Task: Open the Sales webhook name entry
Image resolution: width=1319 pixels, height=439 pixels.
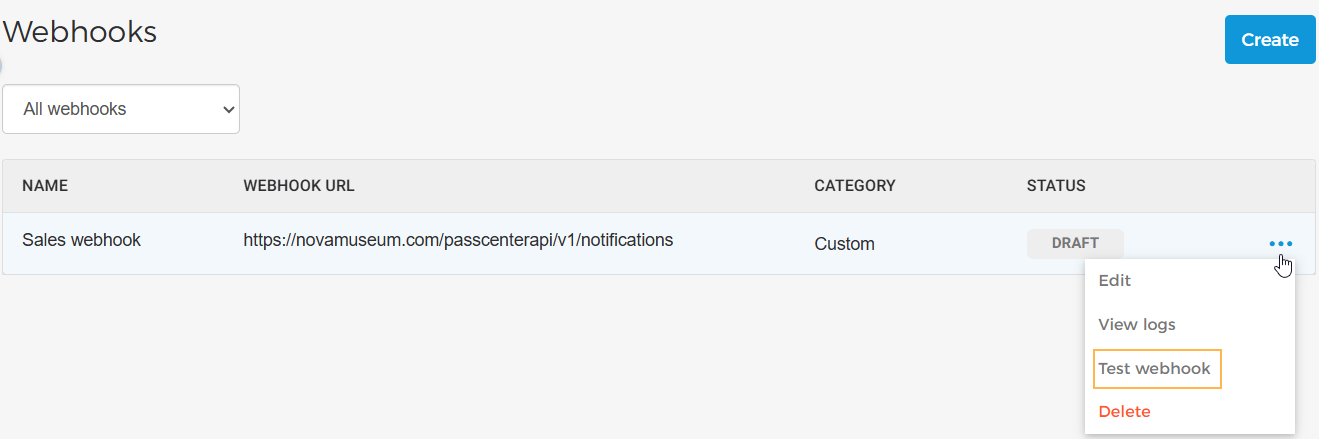Action: pos(81,240)
